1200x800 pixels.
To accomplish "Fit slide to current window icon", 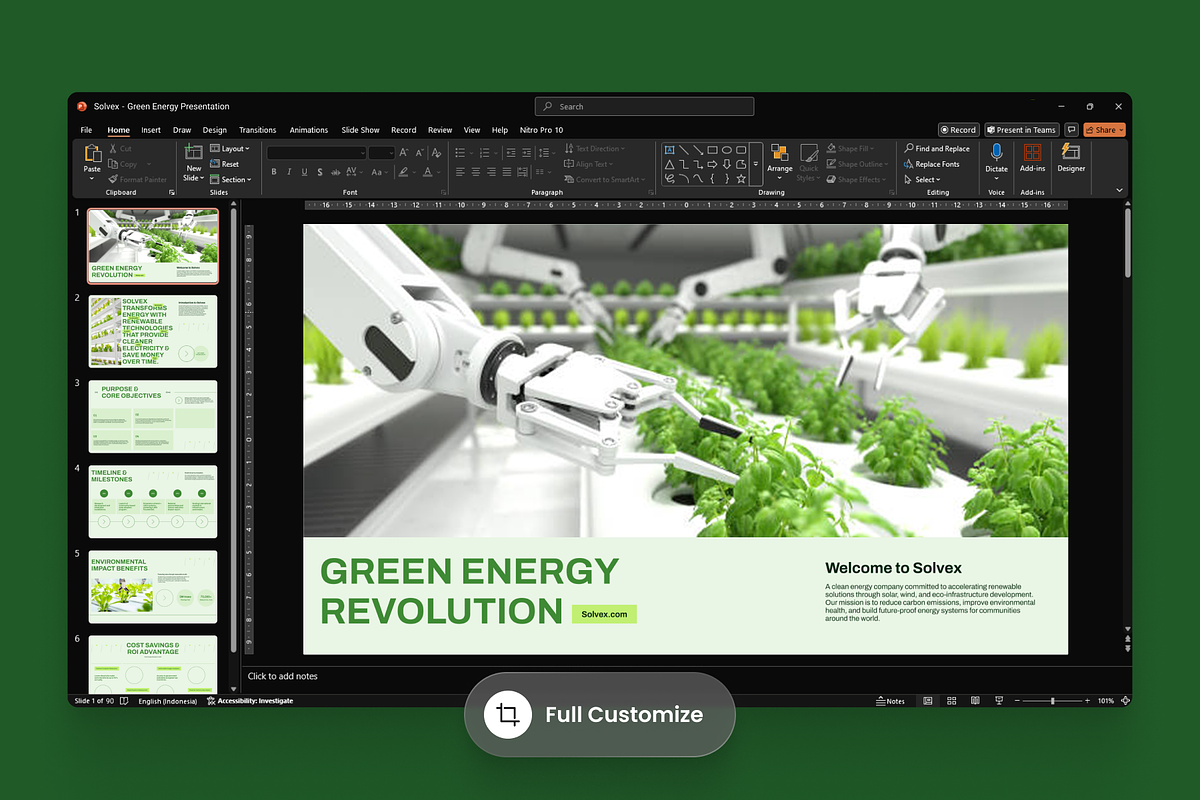I will [1125, 701].
